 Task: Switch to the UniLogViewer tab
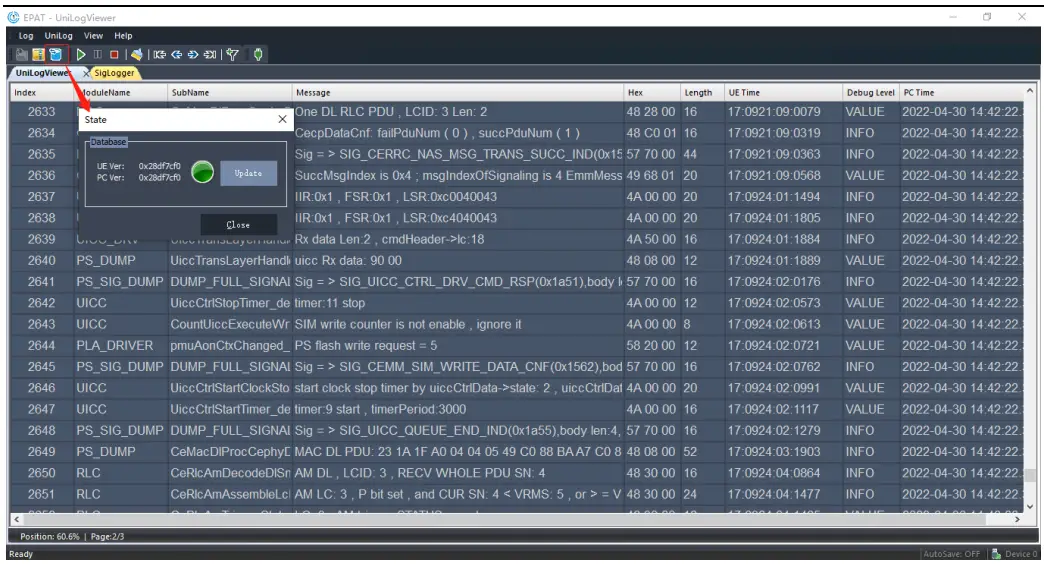pos(43,73)
